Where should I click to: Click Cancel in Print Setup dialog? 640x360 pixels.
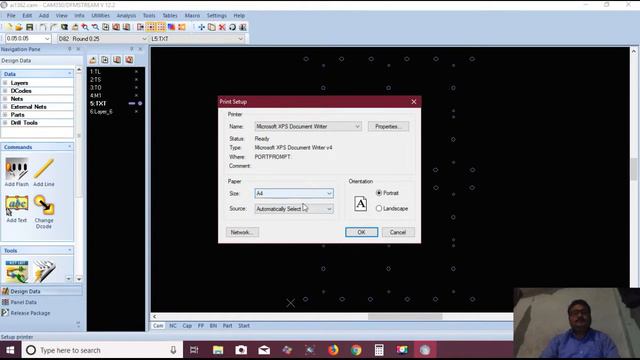(398, 232)
